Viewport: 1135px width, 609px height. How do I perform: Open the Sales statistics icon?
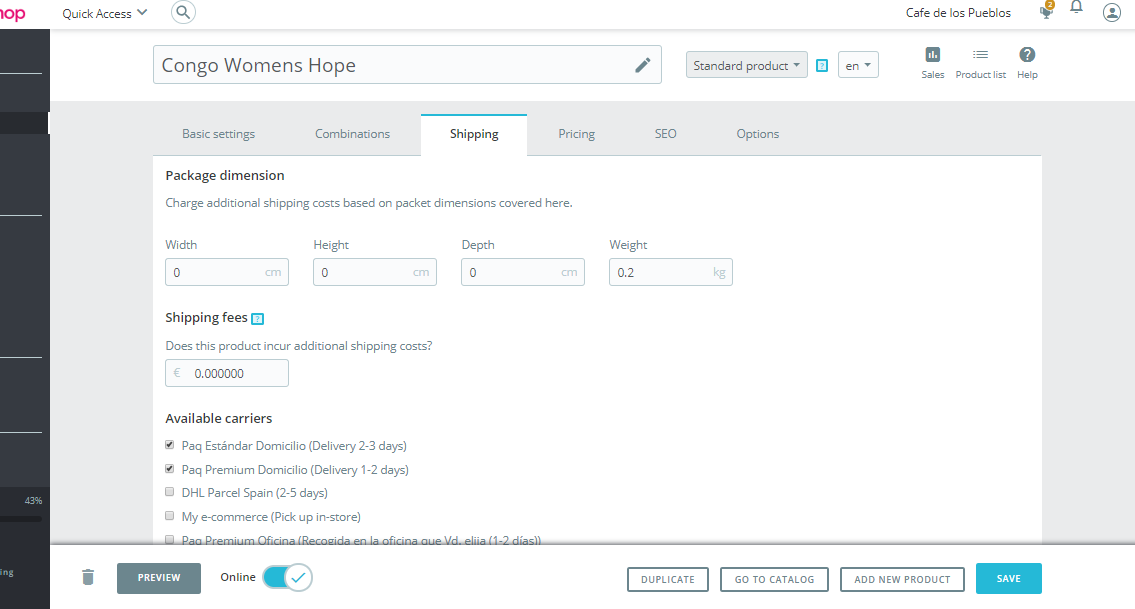tap(932, 63)
